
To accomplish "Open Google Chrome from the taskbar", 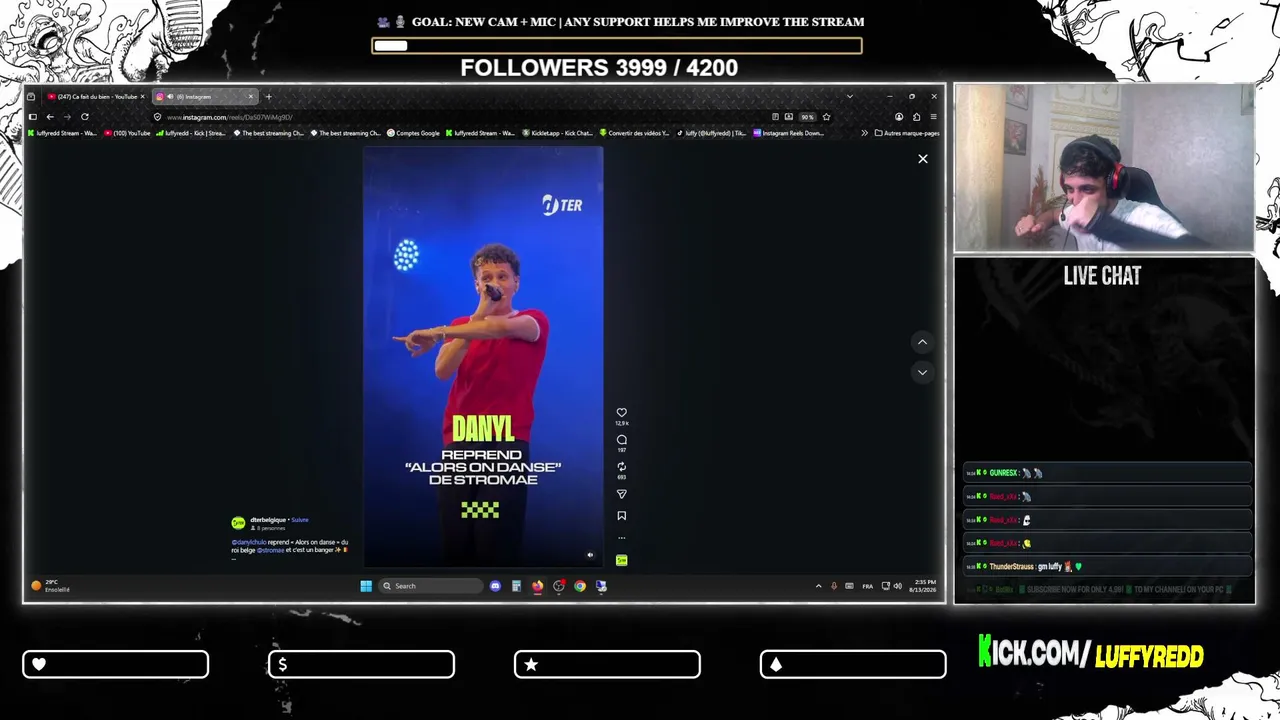I will [580, 586].
